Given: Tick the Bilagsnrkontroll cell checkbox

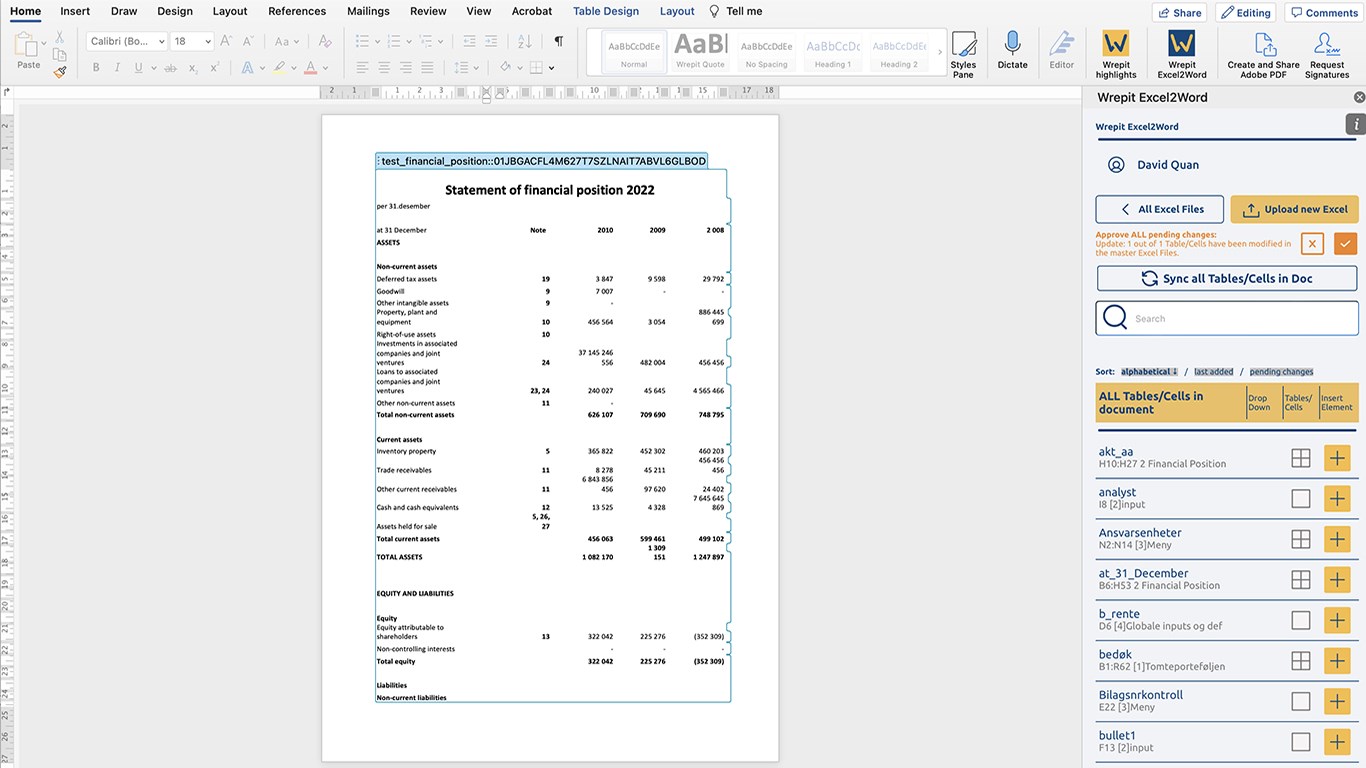Looking at the screenshot, I should [x=1300, y=701].
